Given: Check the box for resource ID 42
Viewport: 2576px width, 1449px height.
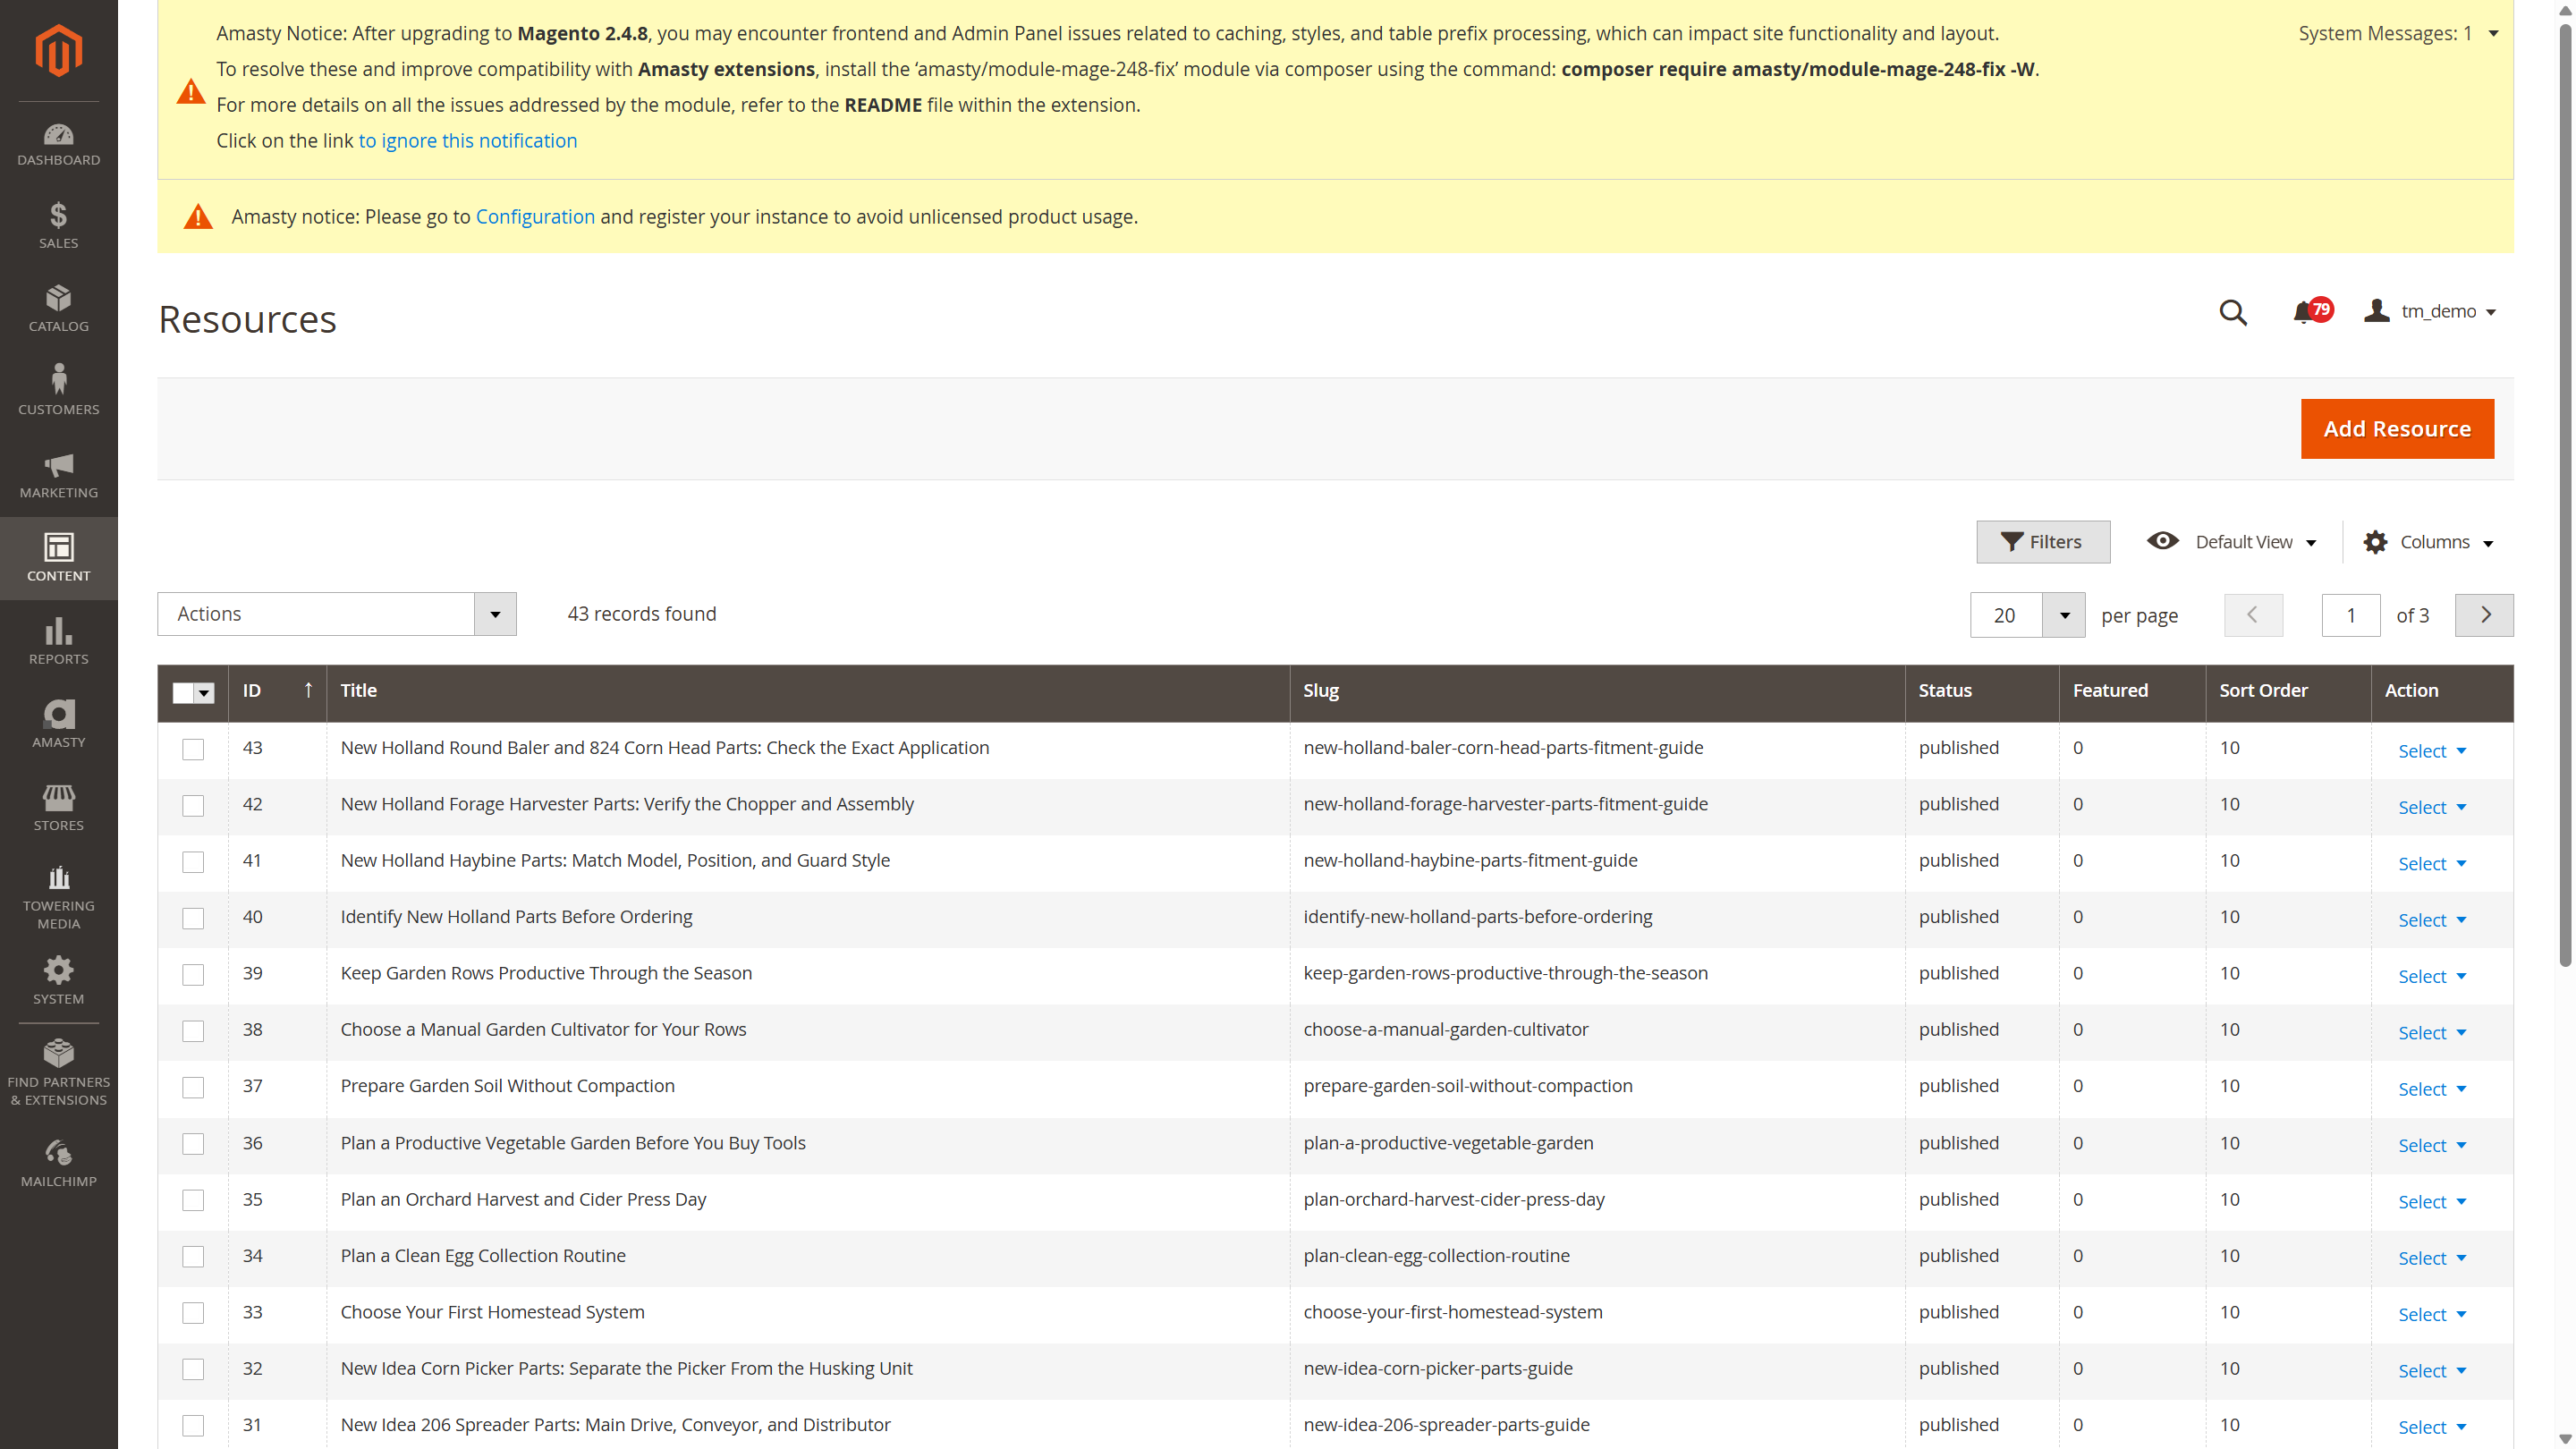Looking at the screenshot, I should coord(193,805).
